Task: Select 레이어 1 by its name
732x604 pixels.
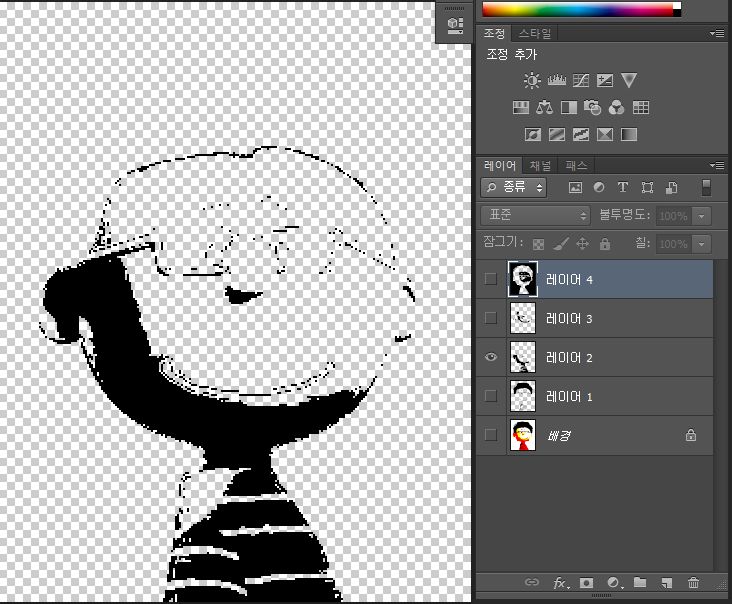Action: (569, 397)
